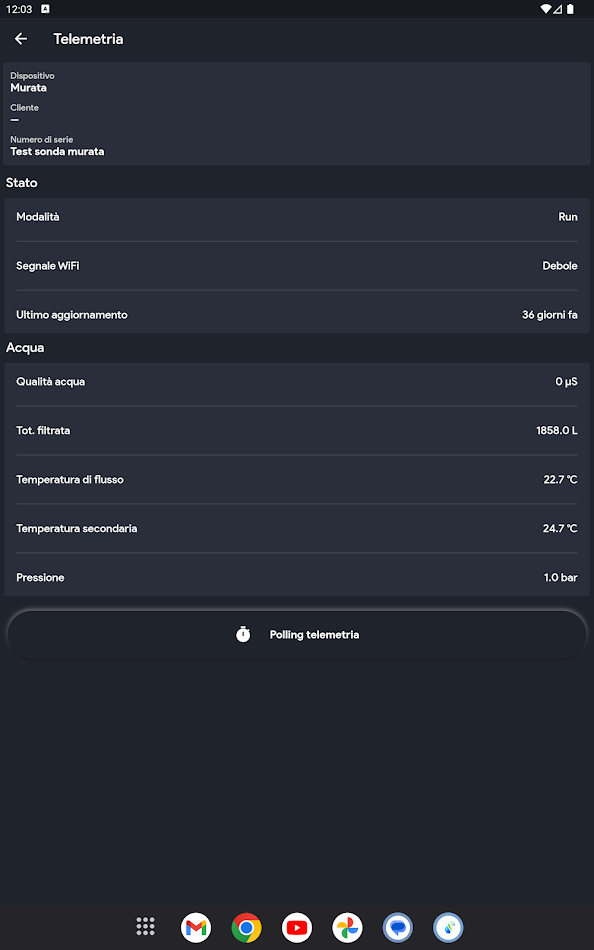Open Google Photos from the dock
The image size is (594, 950).
[347, 927]
